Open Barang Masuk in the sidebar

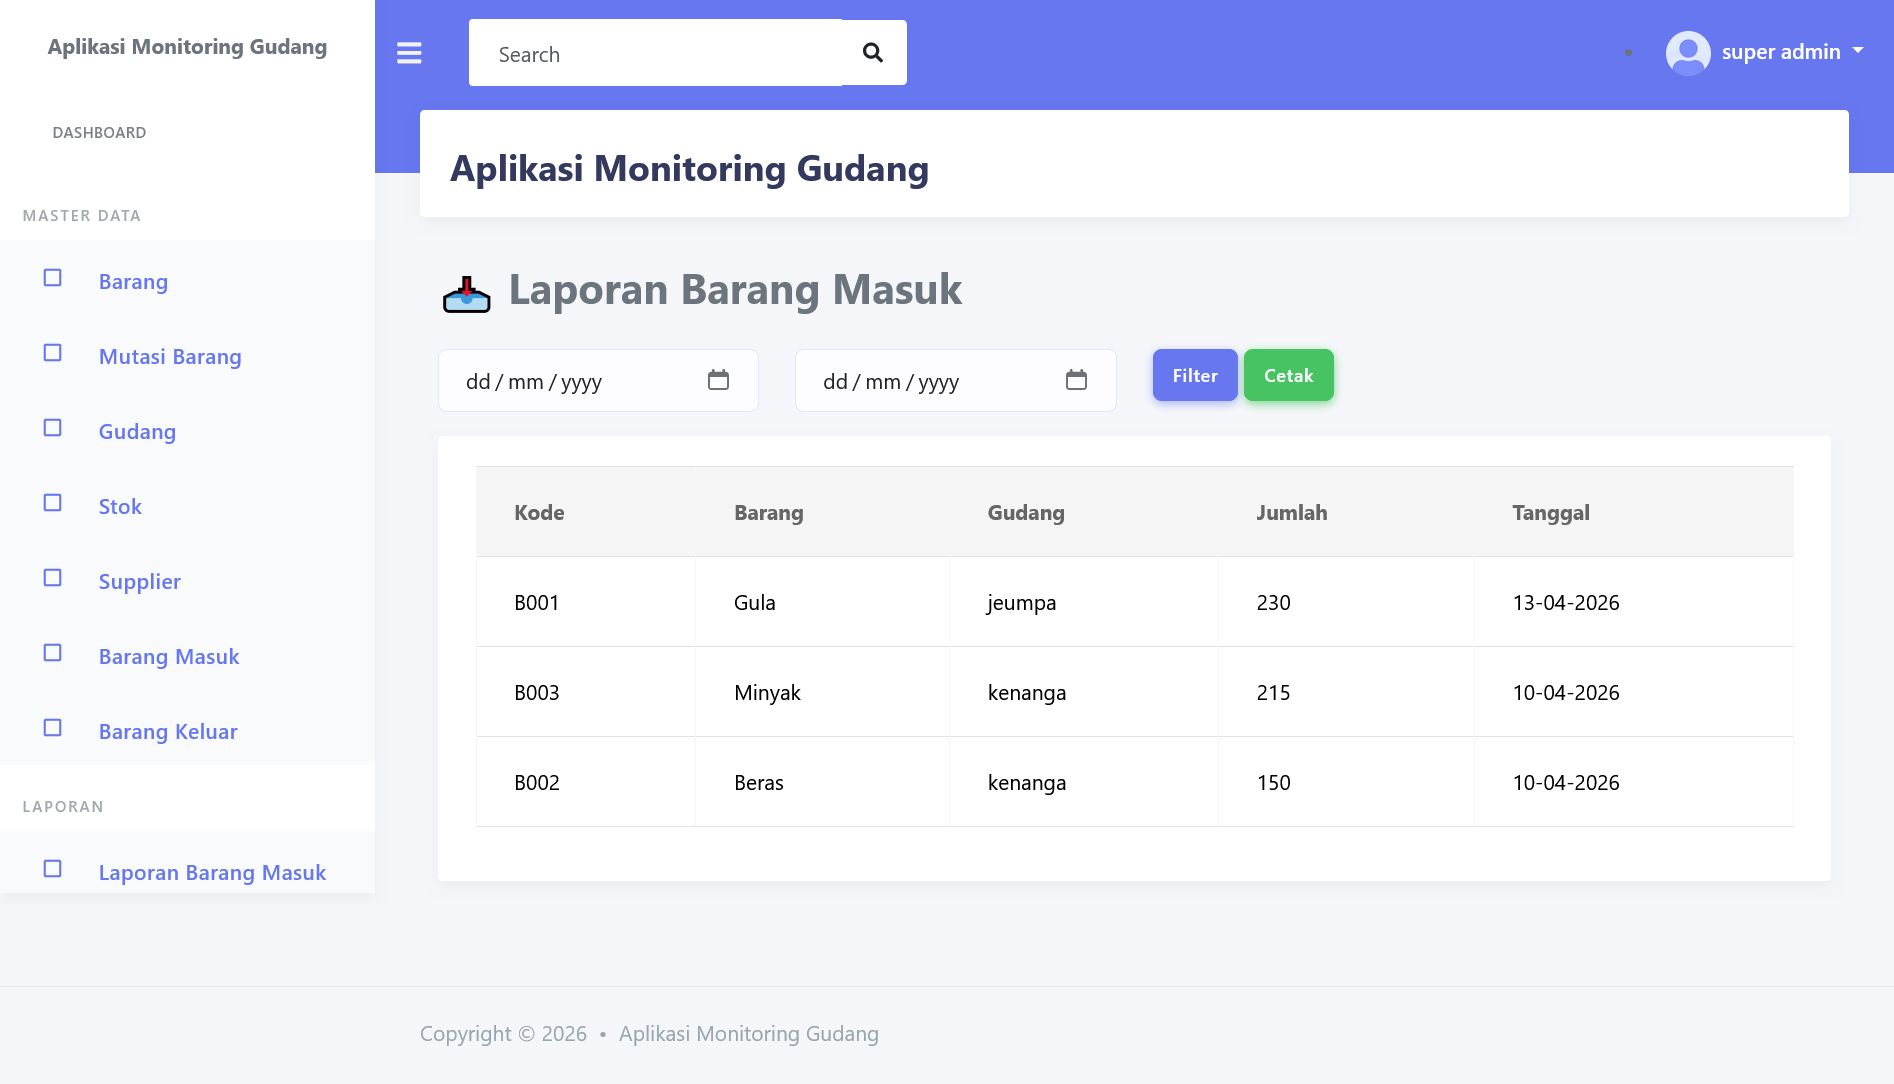pos(169,657)
